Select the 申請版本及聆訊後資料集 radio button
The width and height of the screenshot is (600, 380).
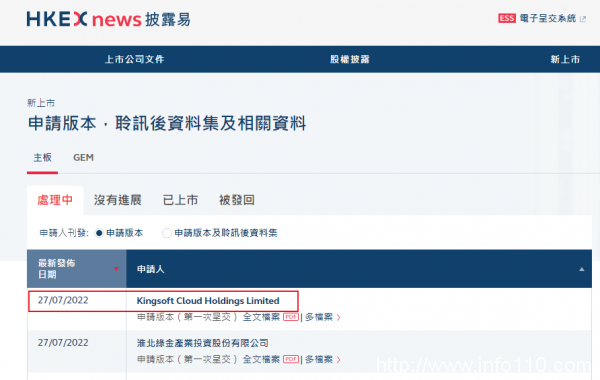[167, 233]
